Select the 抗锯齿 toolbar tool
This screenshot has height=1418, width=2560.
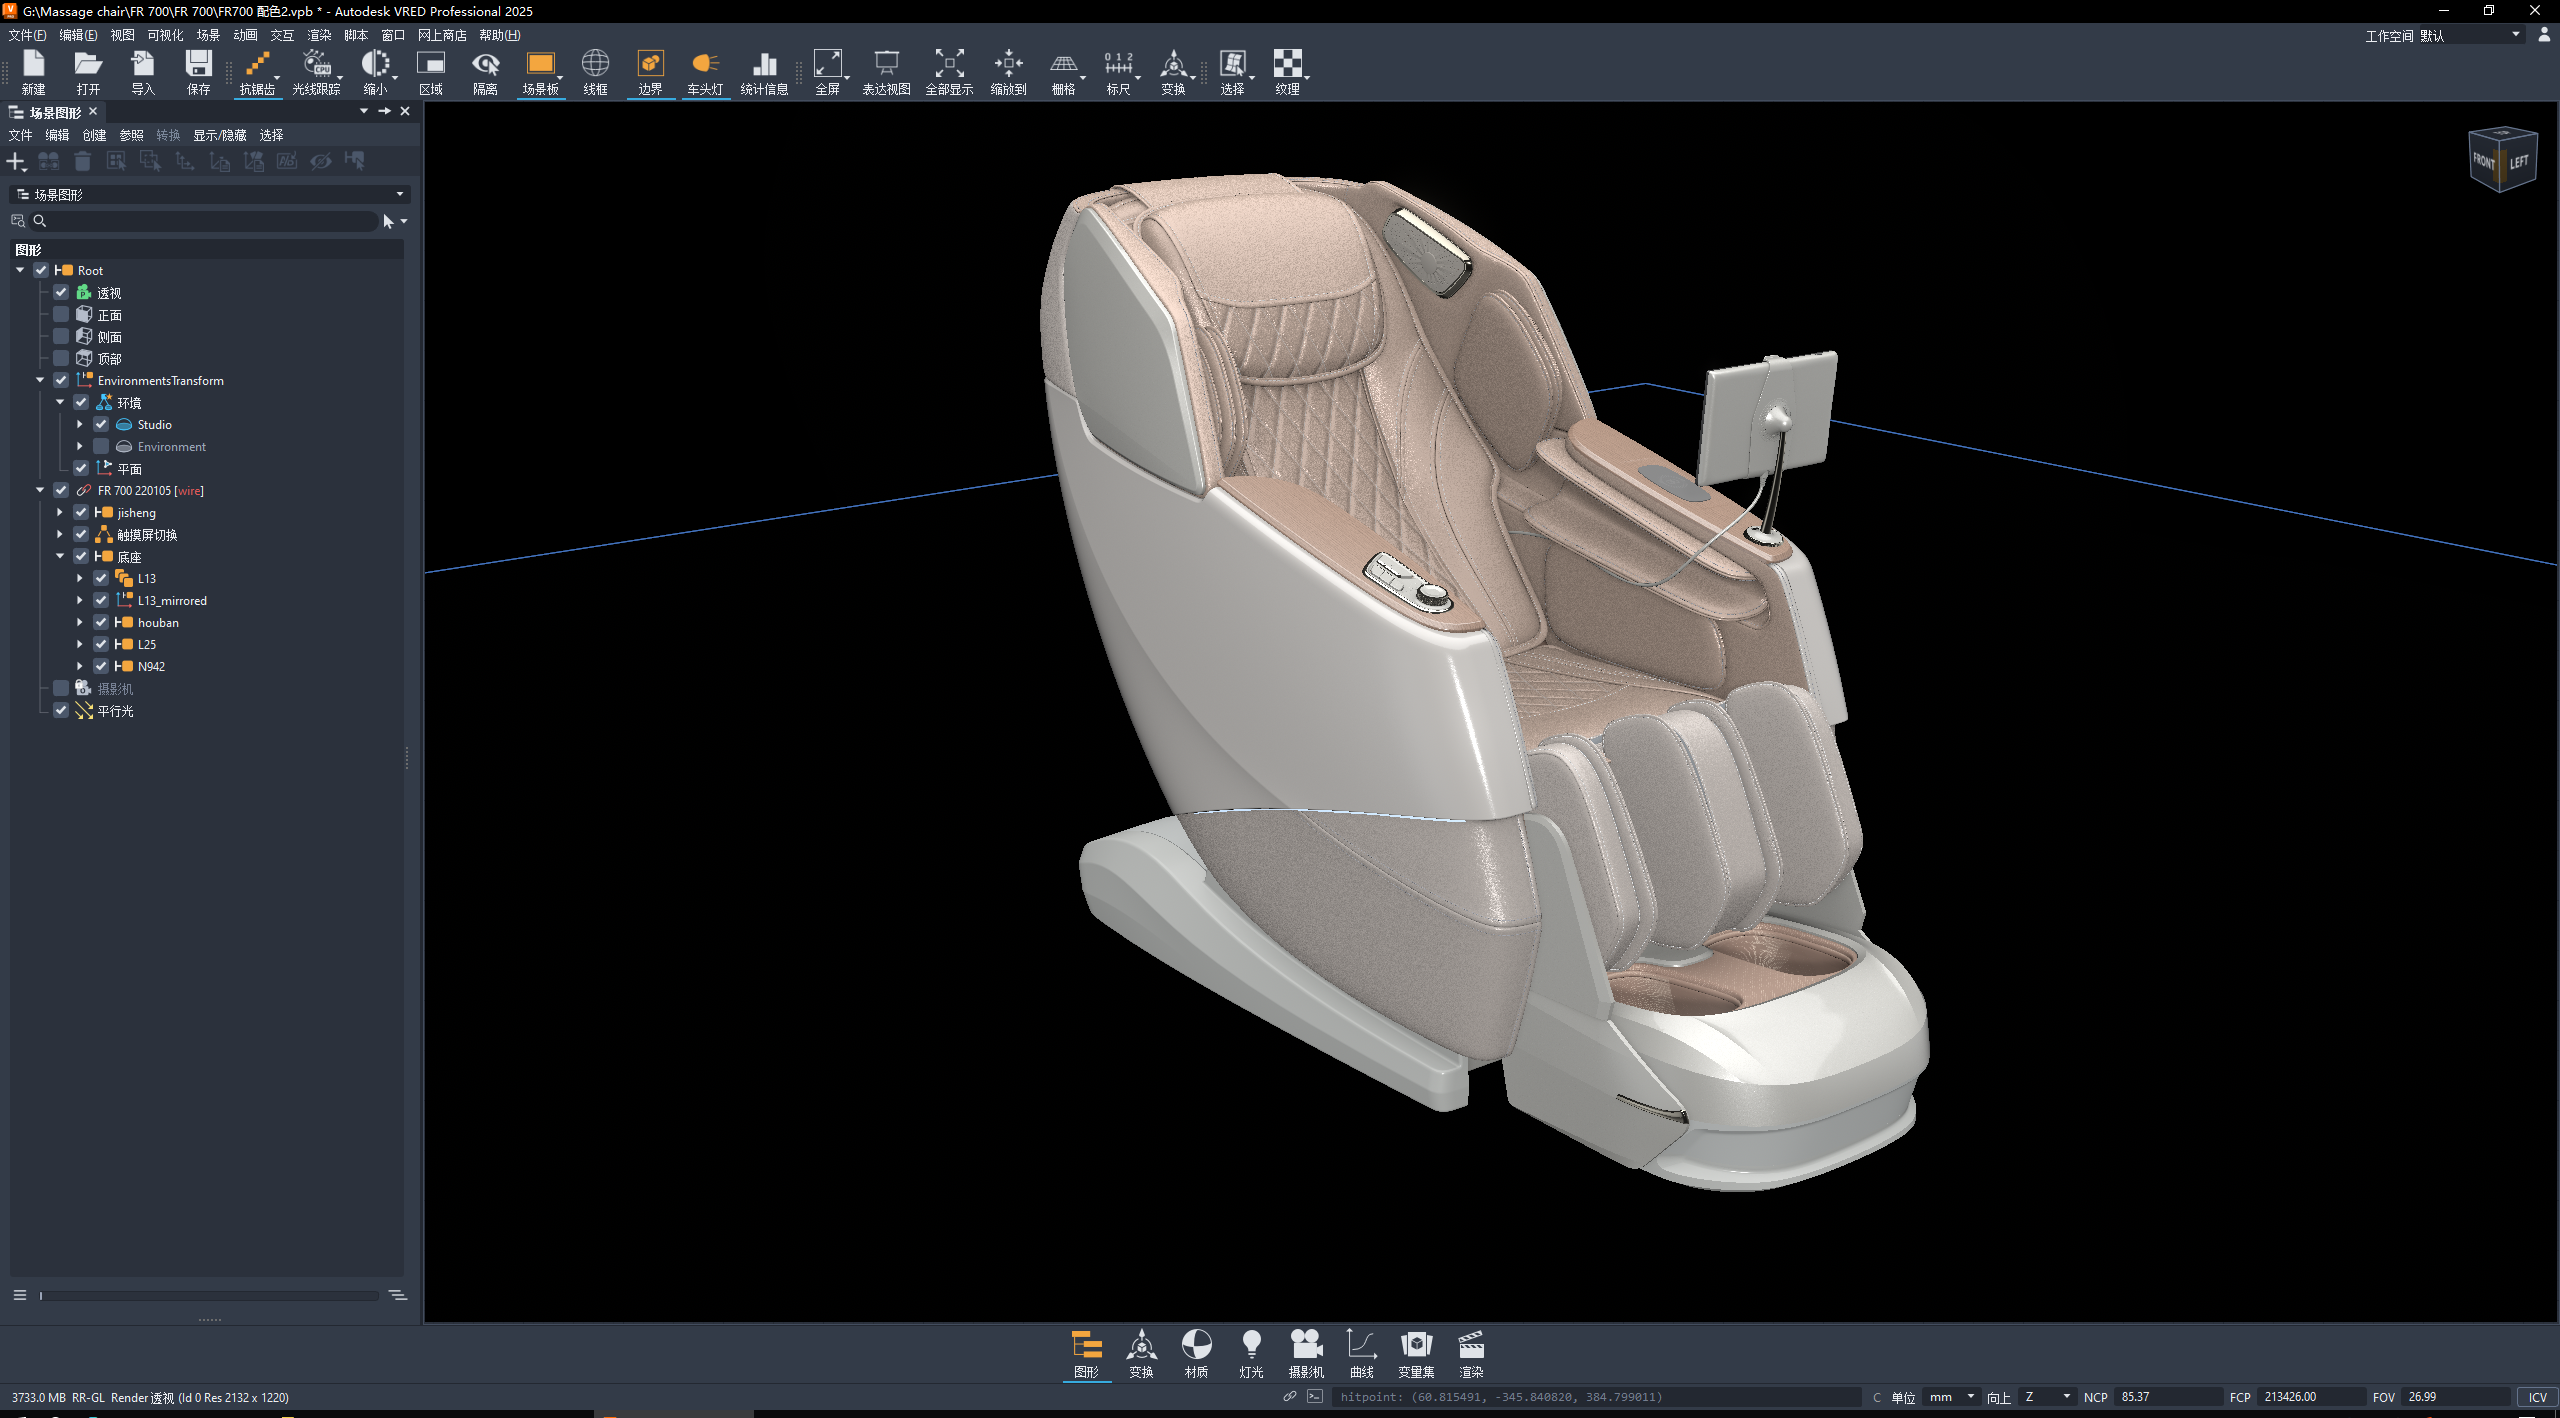(257, 70)
